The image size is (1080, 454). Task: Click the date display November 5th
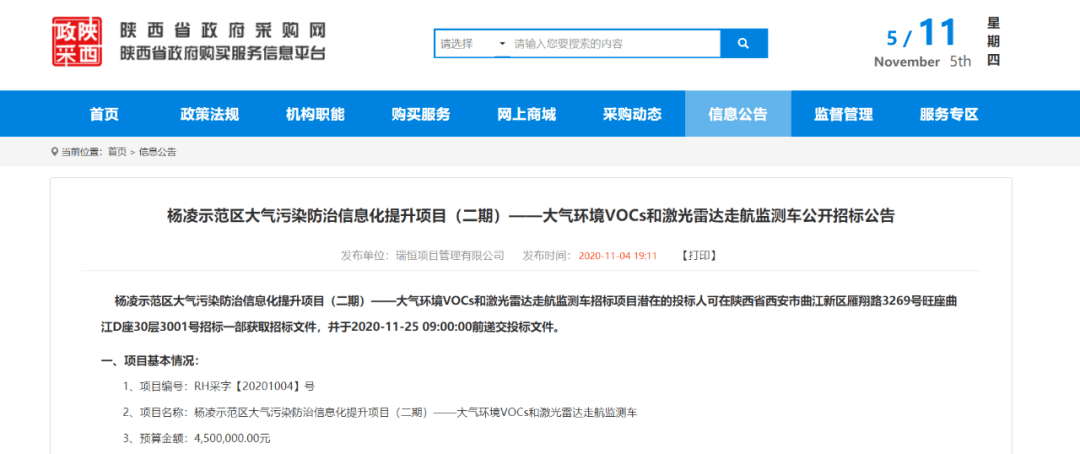pos(922,61)
